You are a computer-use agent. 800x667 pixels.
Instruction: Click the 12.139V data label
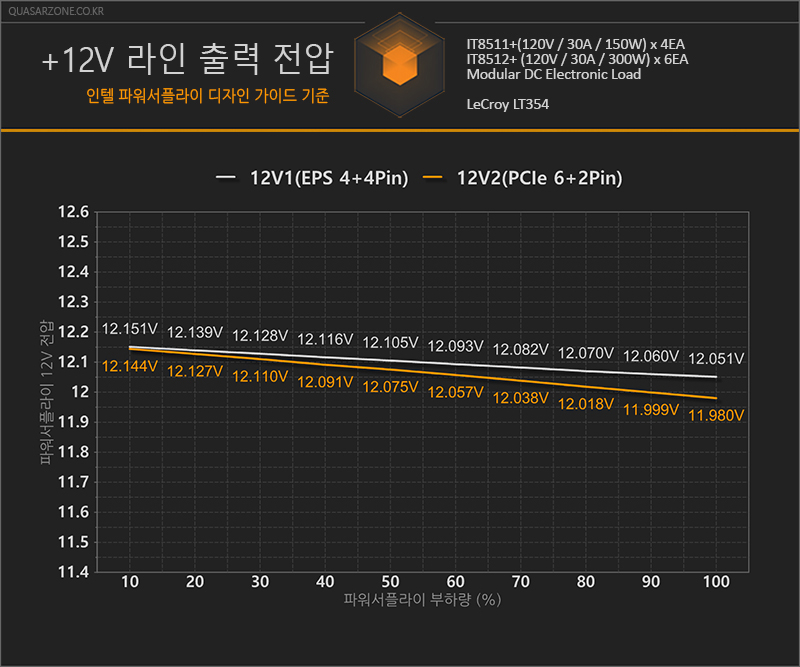(x=195, y=333)
